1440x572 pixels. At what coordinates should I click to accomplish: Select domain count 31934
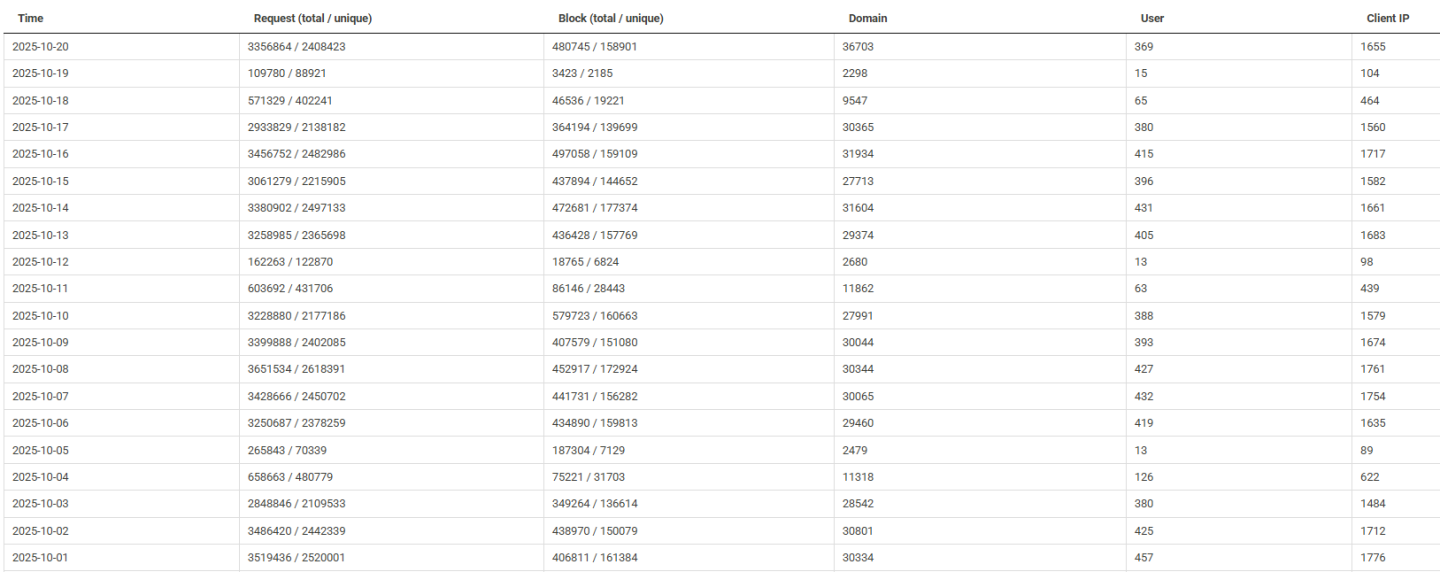(859, 154)
